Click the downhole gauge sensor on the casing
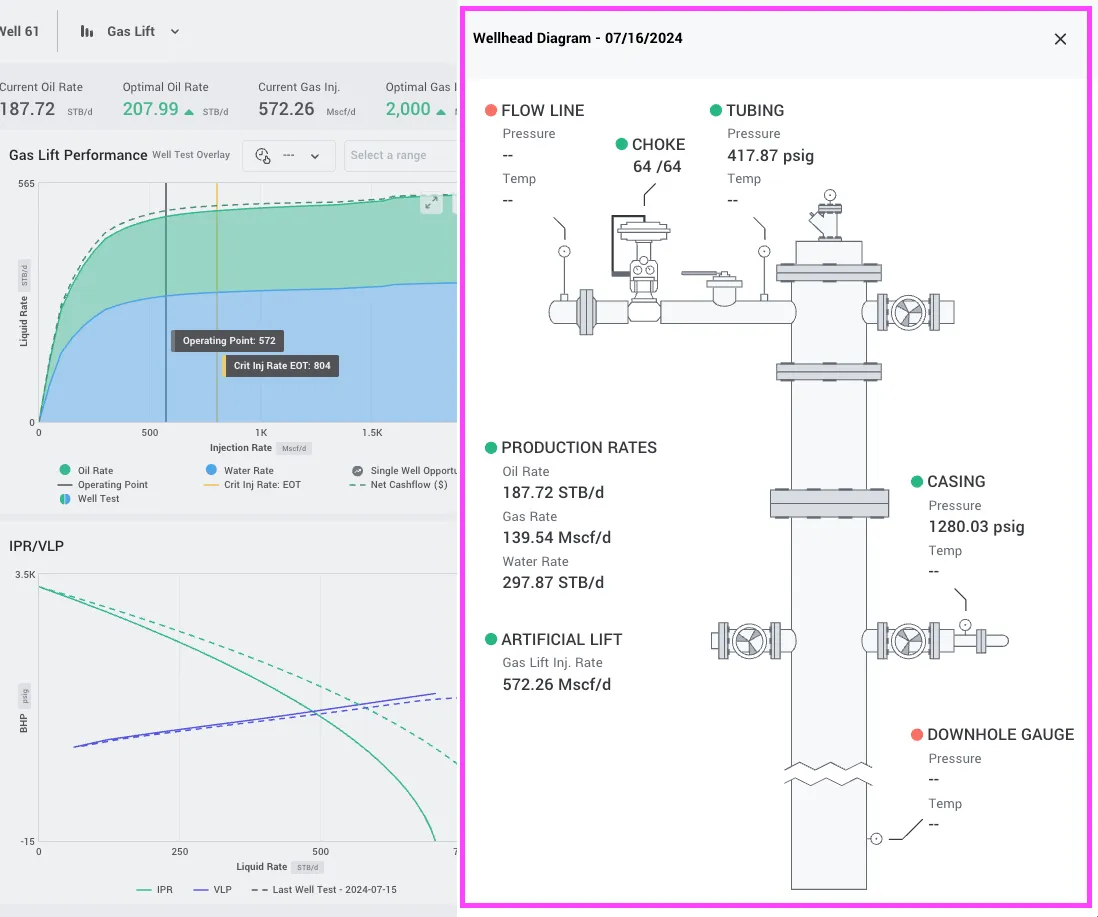 876,839
